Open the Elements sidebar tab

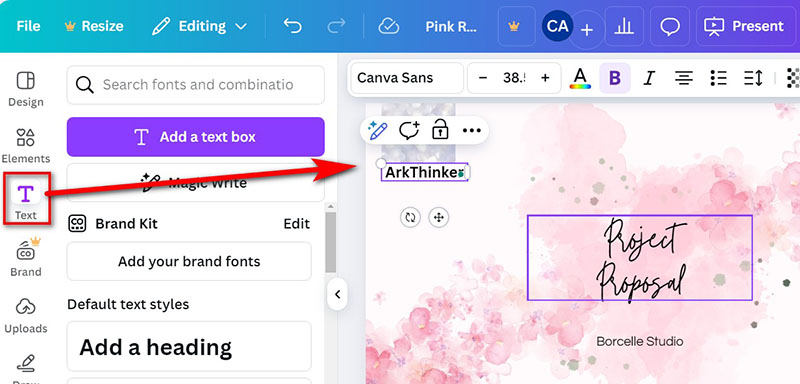click(x=26, y=145)
